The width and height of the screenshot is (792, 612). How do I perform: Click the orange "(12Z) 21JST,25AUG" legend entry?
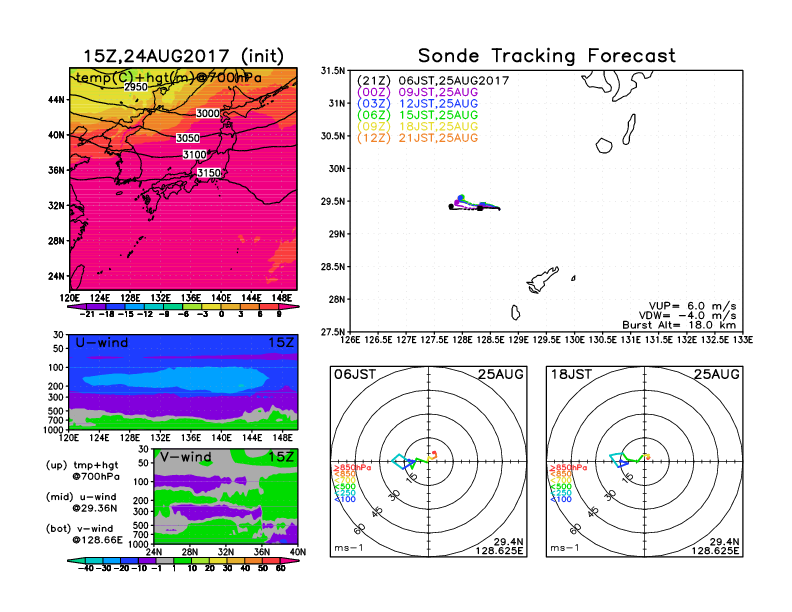point(417,138)
